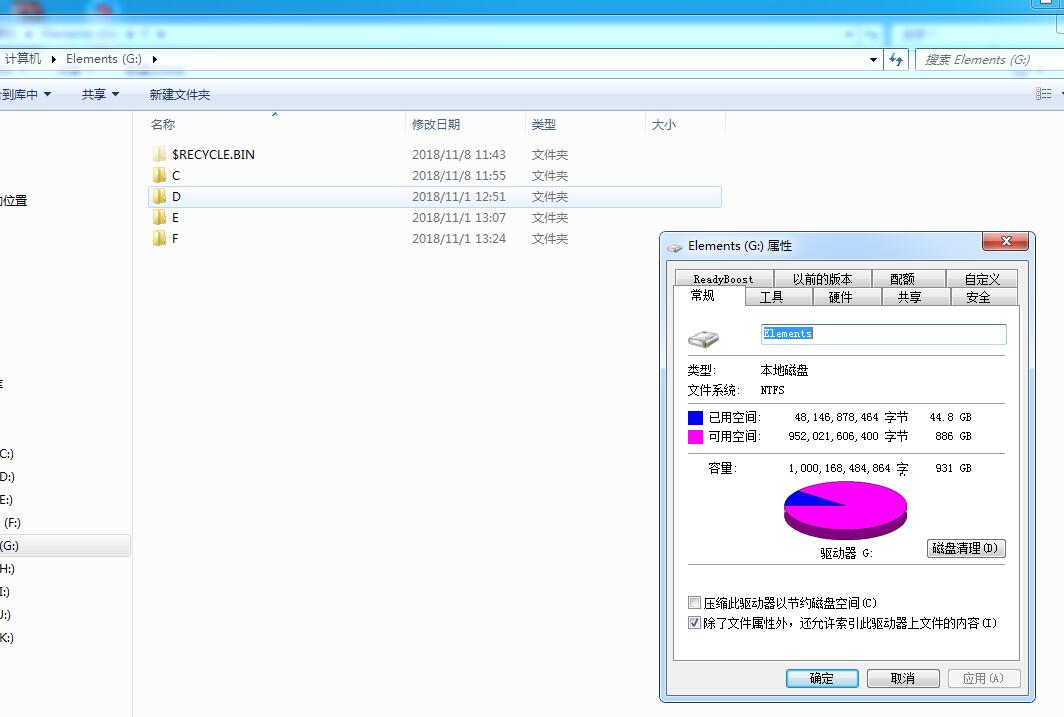Click the $RECYCLE.BIN folder icon
The width and height of the screenshot is (1064, 717).
pyautogui.click(x=159, y=155)
